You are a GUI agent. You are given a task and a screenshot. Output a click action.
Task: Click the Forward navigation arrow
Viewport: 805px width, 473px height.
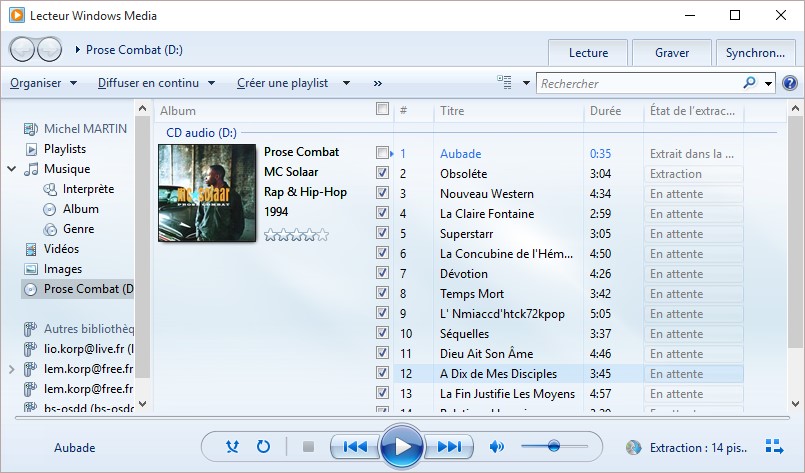click(49, 50)
